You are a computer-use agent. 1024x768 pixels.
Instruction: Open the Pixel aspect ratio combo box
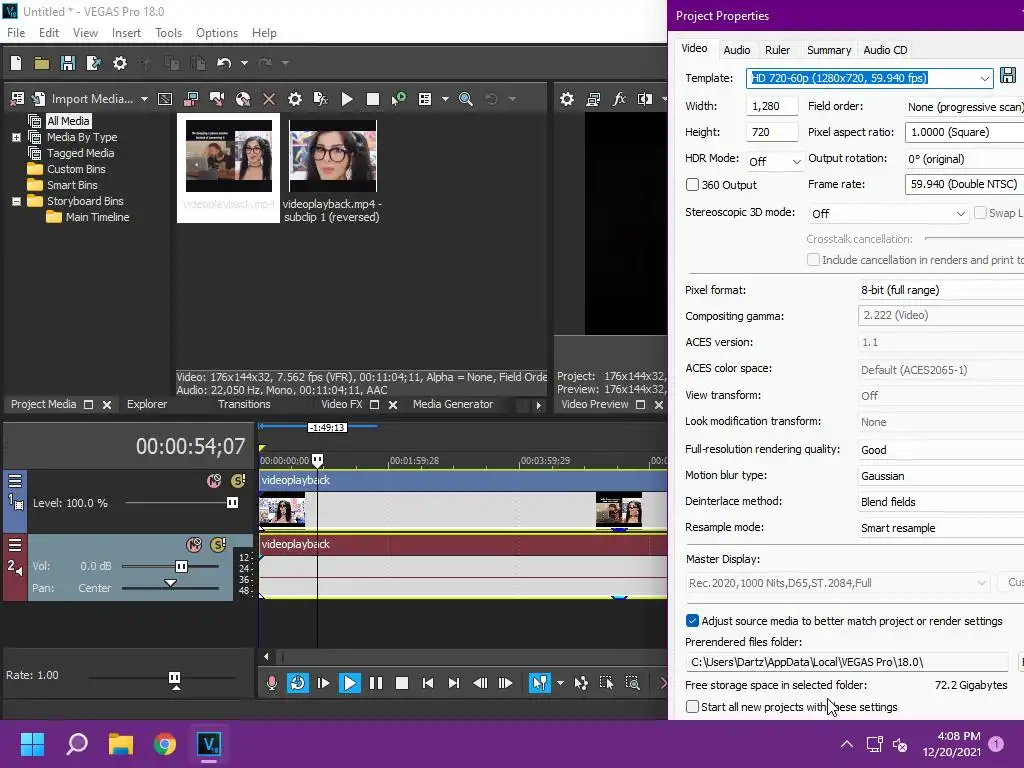(x=964, y=132)
